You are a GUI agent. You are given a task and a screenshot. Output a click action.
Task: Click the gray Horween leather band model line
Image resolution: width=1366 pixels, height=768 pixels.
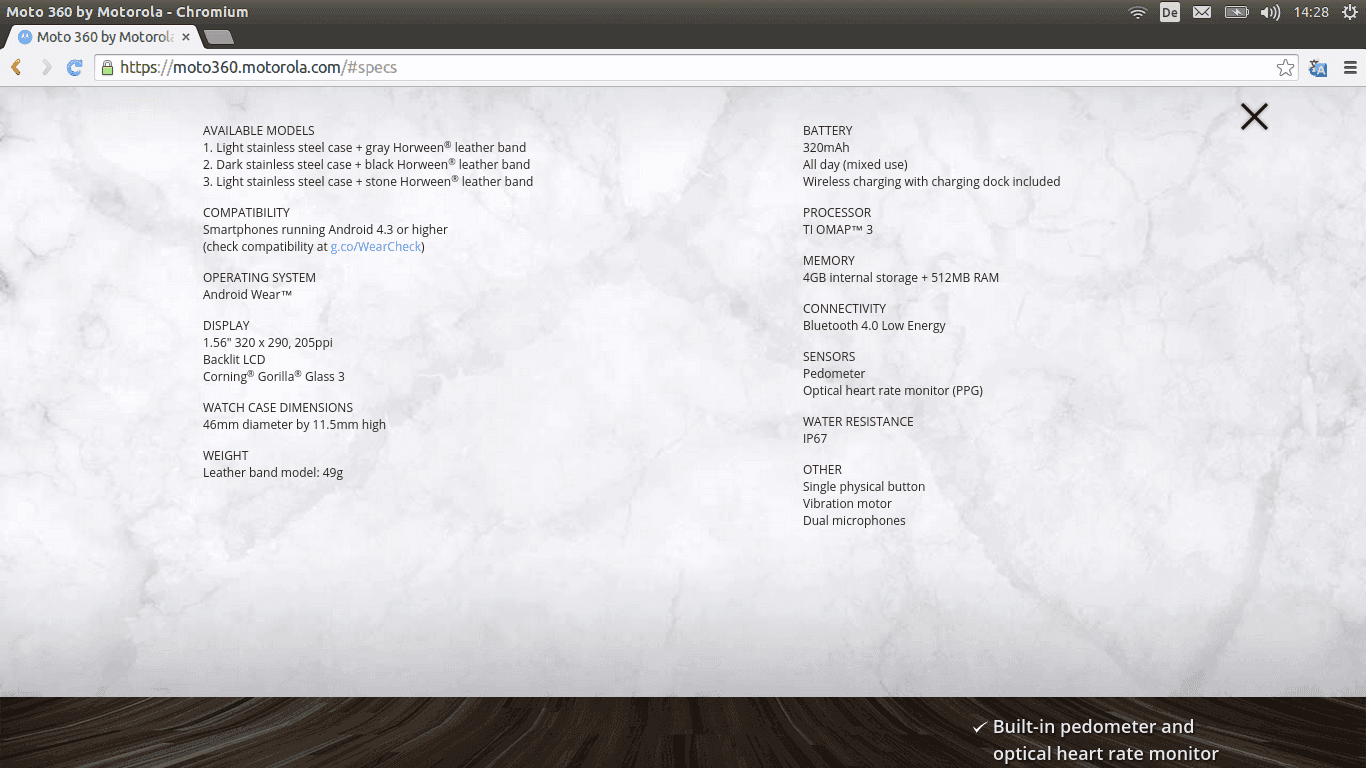364,148
